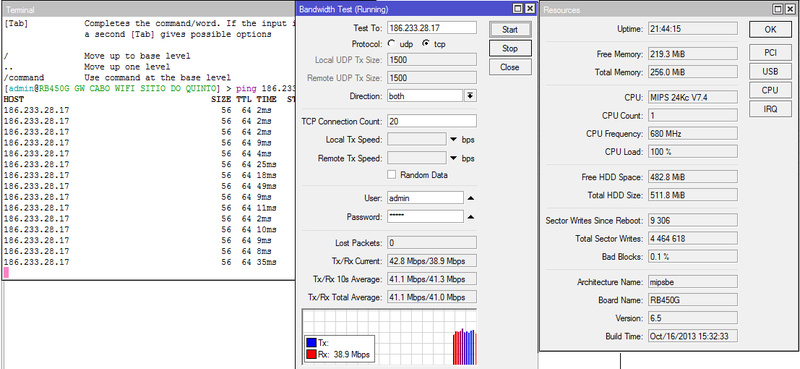The image size is (800, 369).
Task: Click the Terminal window title bar
Action: coord(148,9)
